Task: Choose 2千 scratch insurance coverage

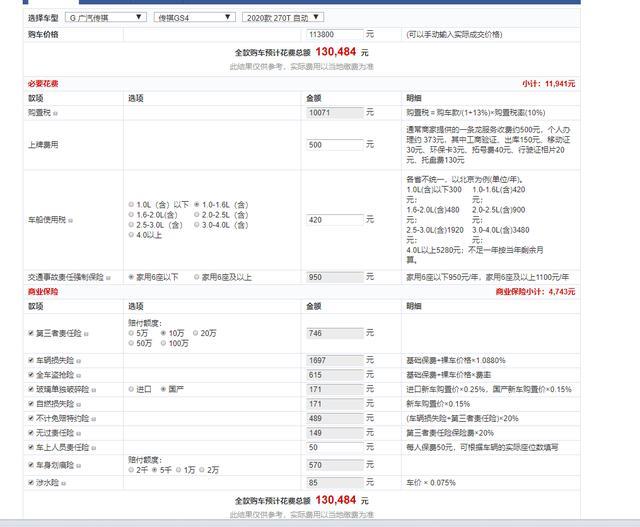Action: (x=131, y=470)
